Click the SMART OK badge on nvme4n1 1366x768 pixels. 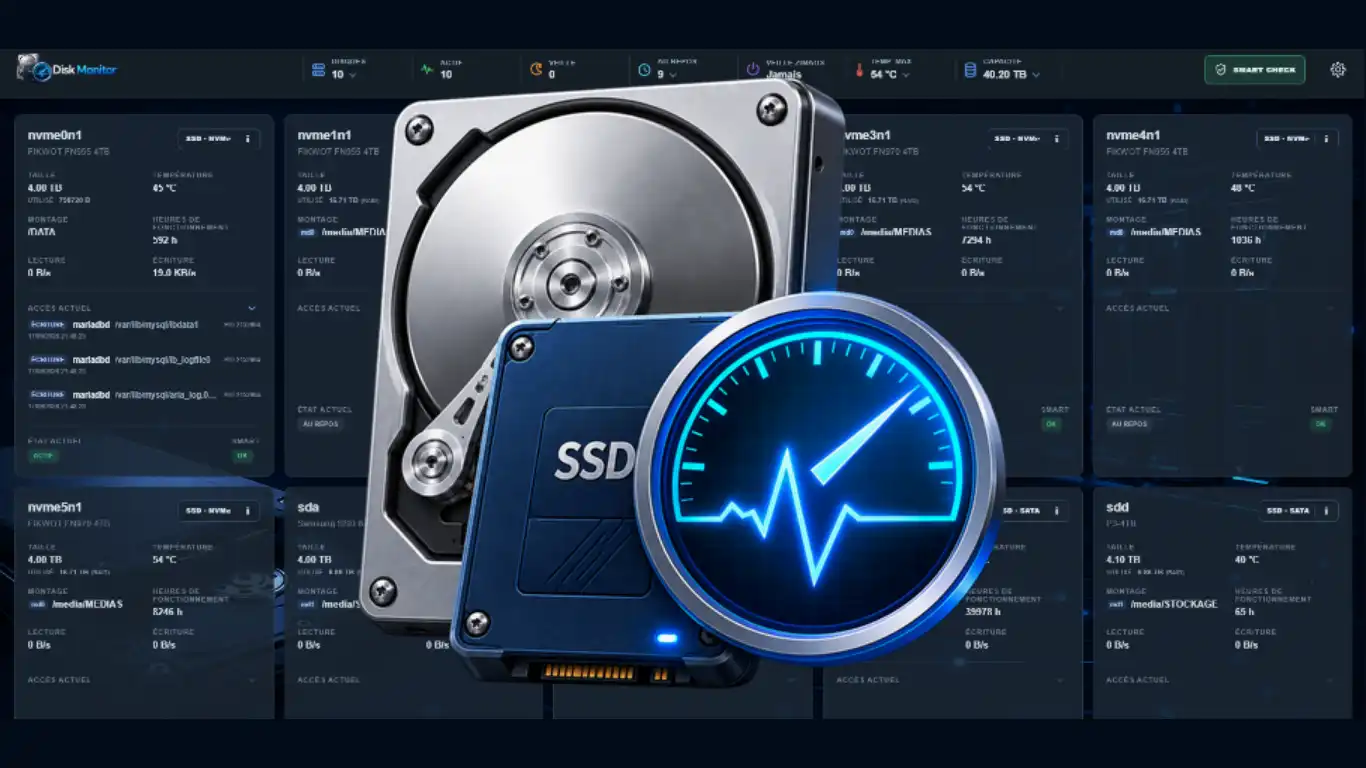[1321, 424]
